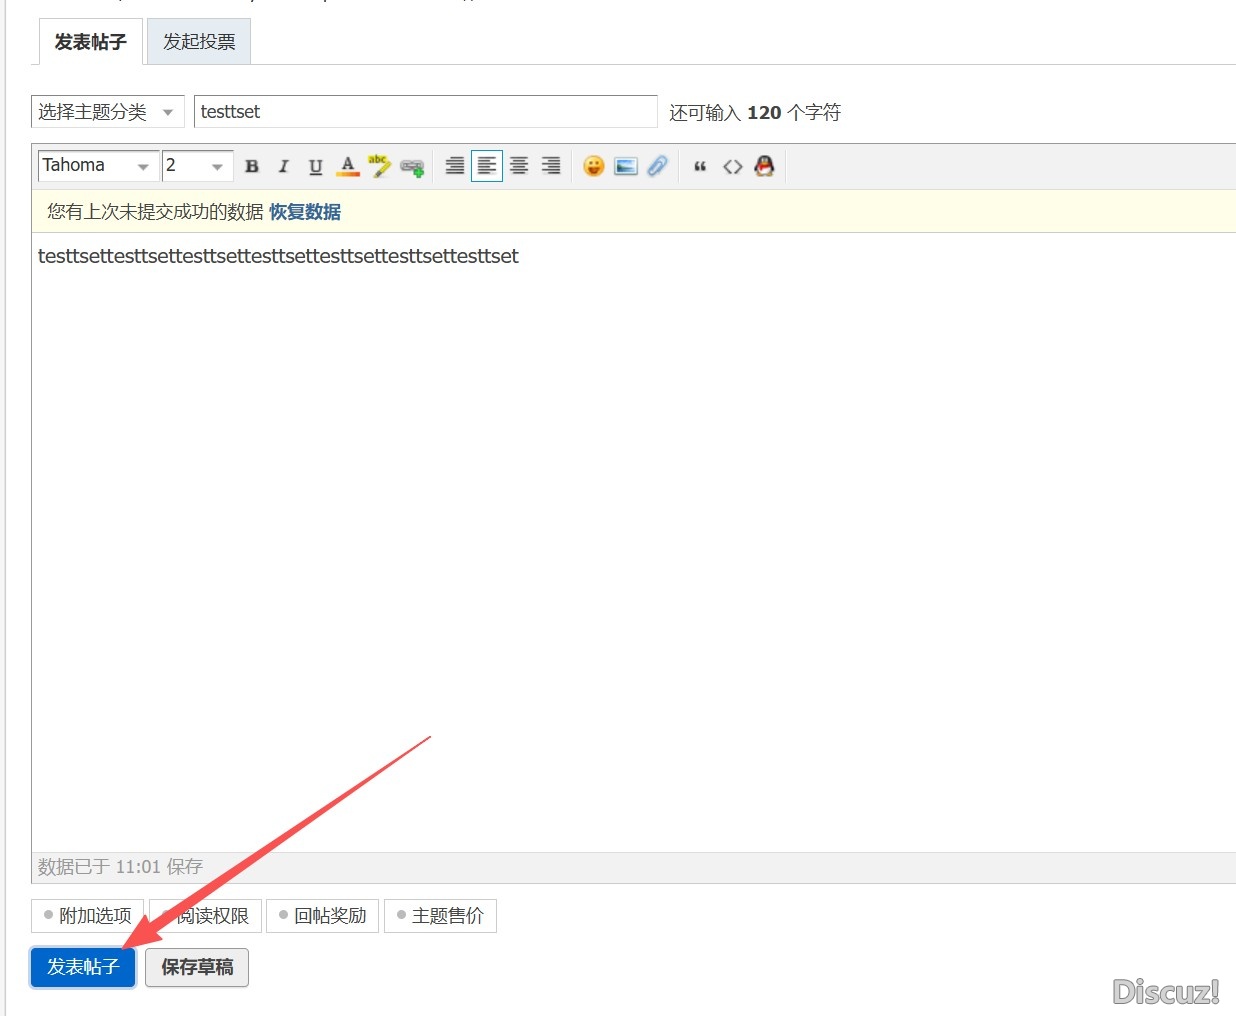This screenshot has width=1236, height=1016.
Task: Toggle bold formatting
Action: [x=251, y=166]
